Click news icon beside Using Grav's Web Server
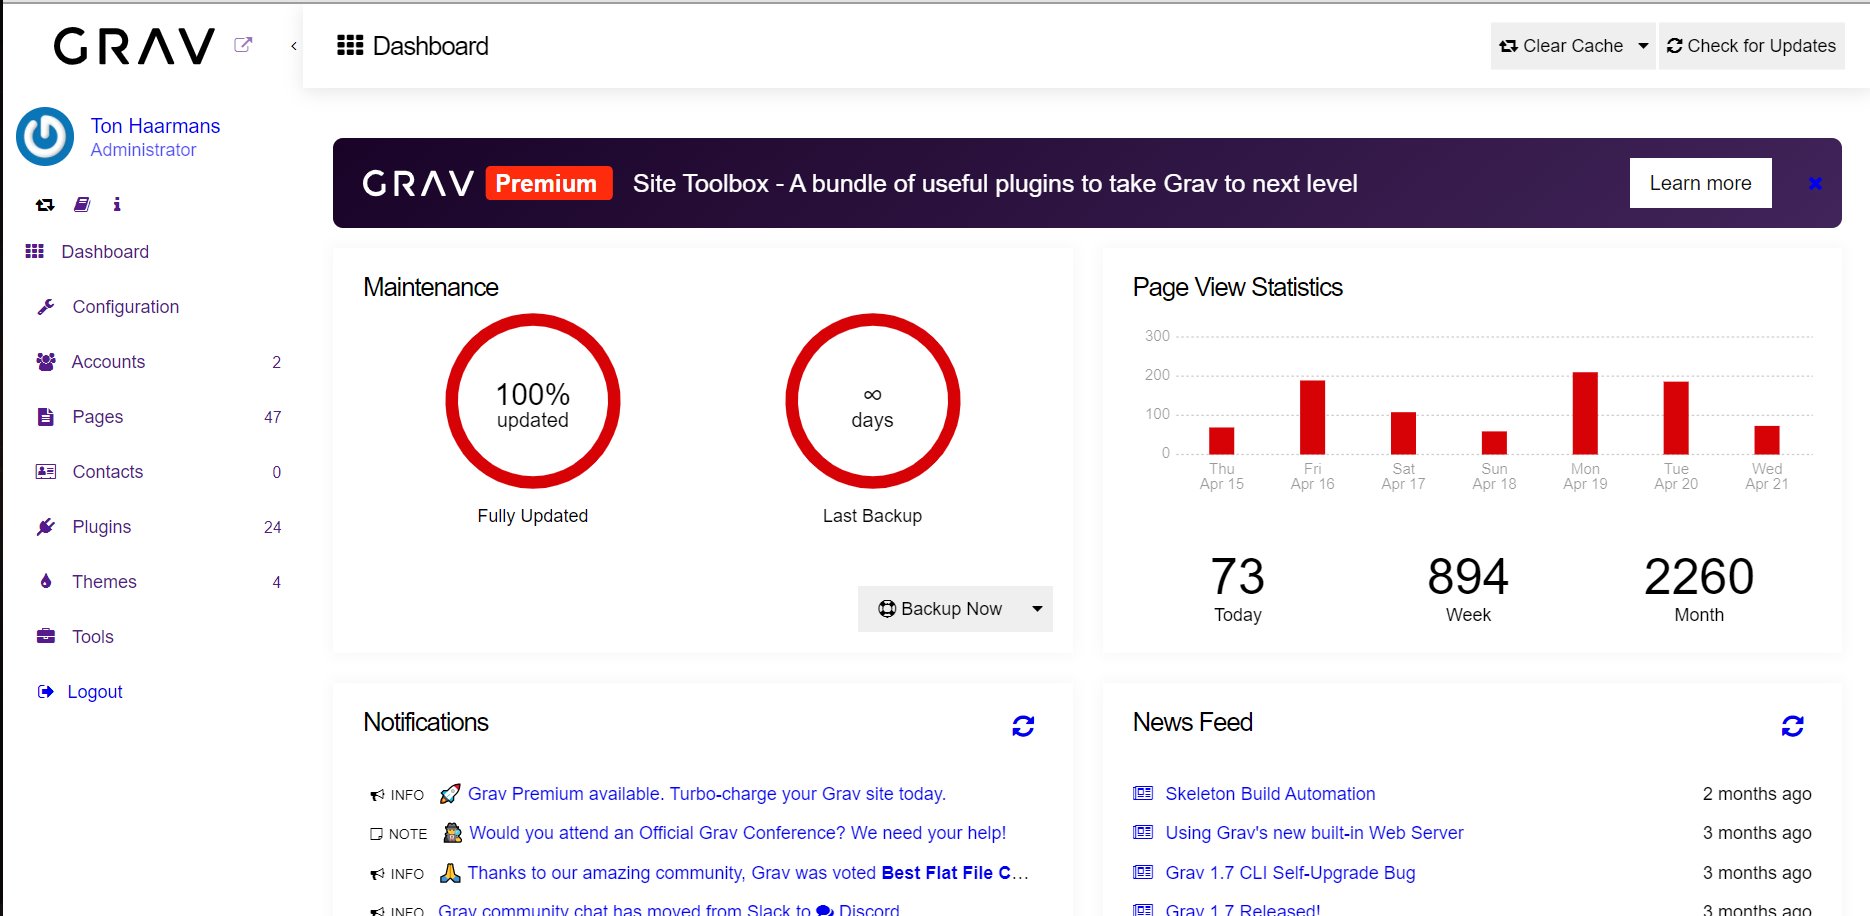 coord(1143,832)
